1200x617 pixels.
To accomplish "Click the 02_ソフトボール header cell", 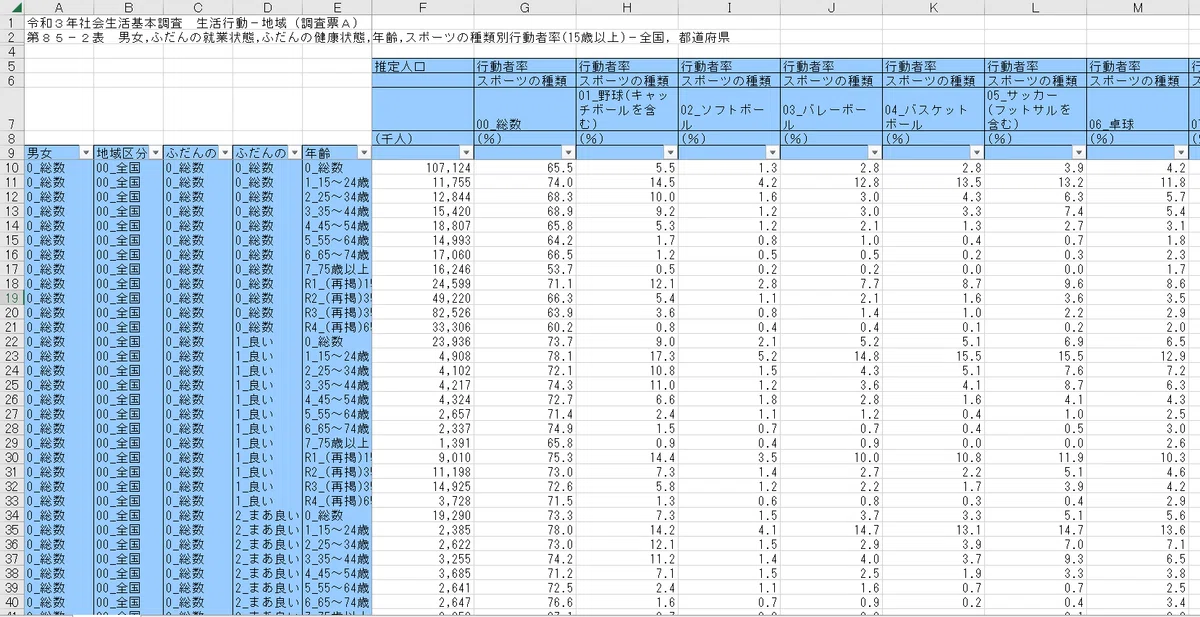I will (729, 109).
